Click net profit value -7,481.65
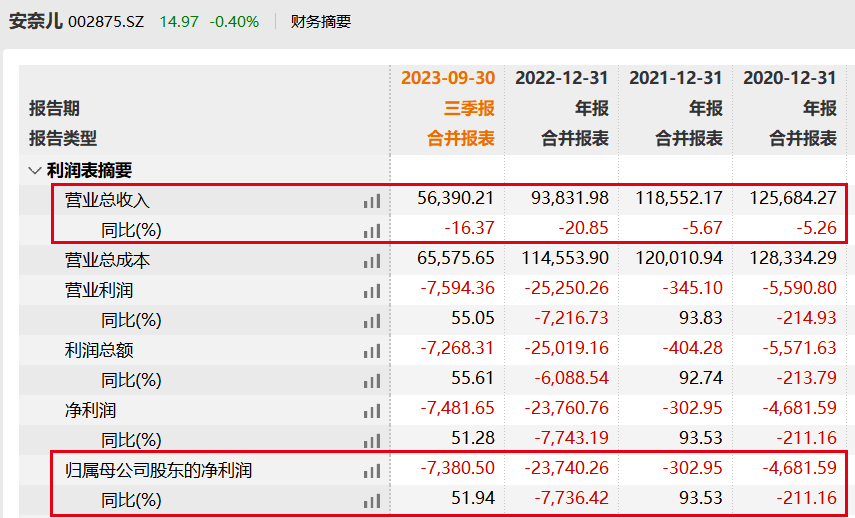The height and width of the screenshot is (518, 855). point(457,408)
